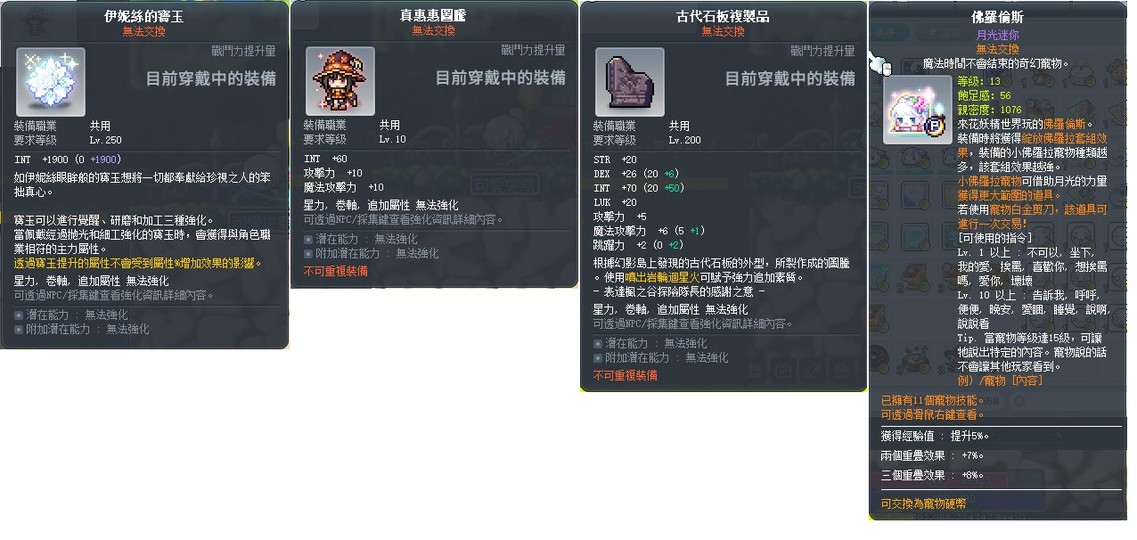Click 戰鬥力提升量 label in 伊妮絲的寶玉 panel

(x=243, y=51)
